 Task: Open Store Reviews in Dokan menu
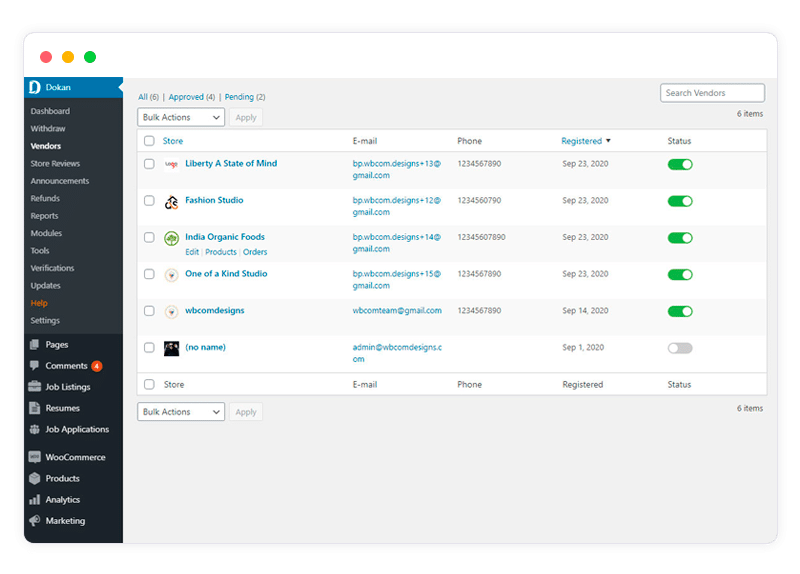55,164
